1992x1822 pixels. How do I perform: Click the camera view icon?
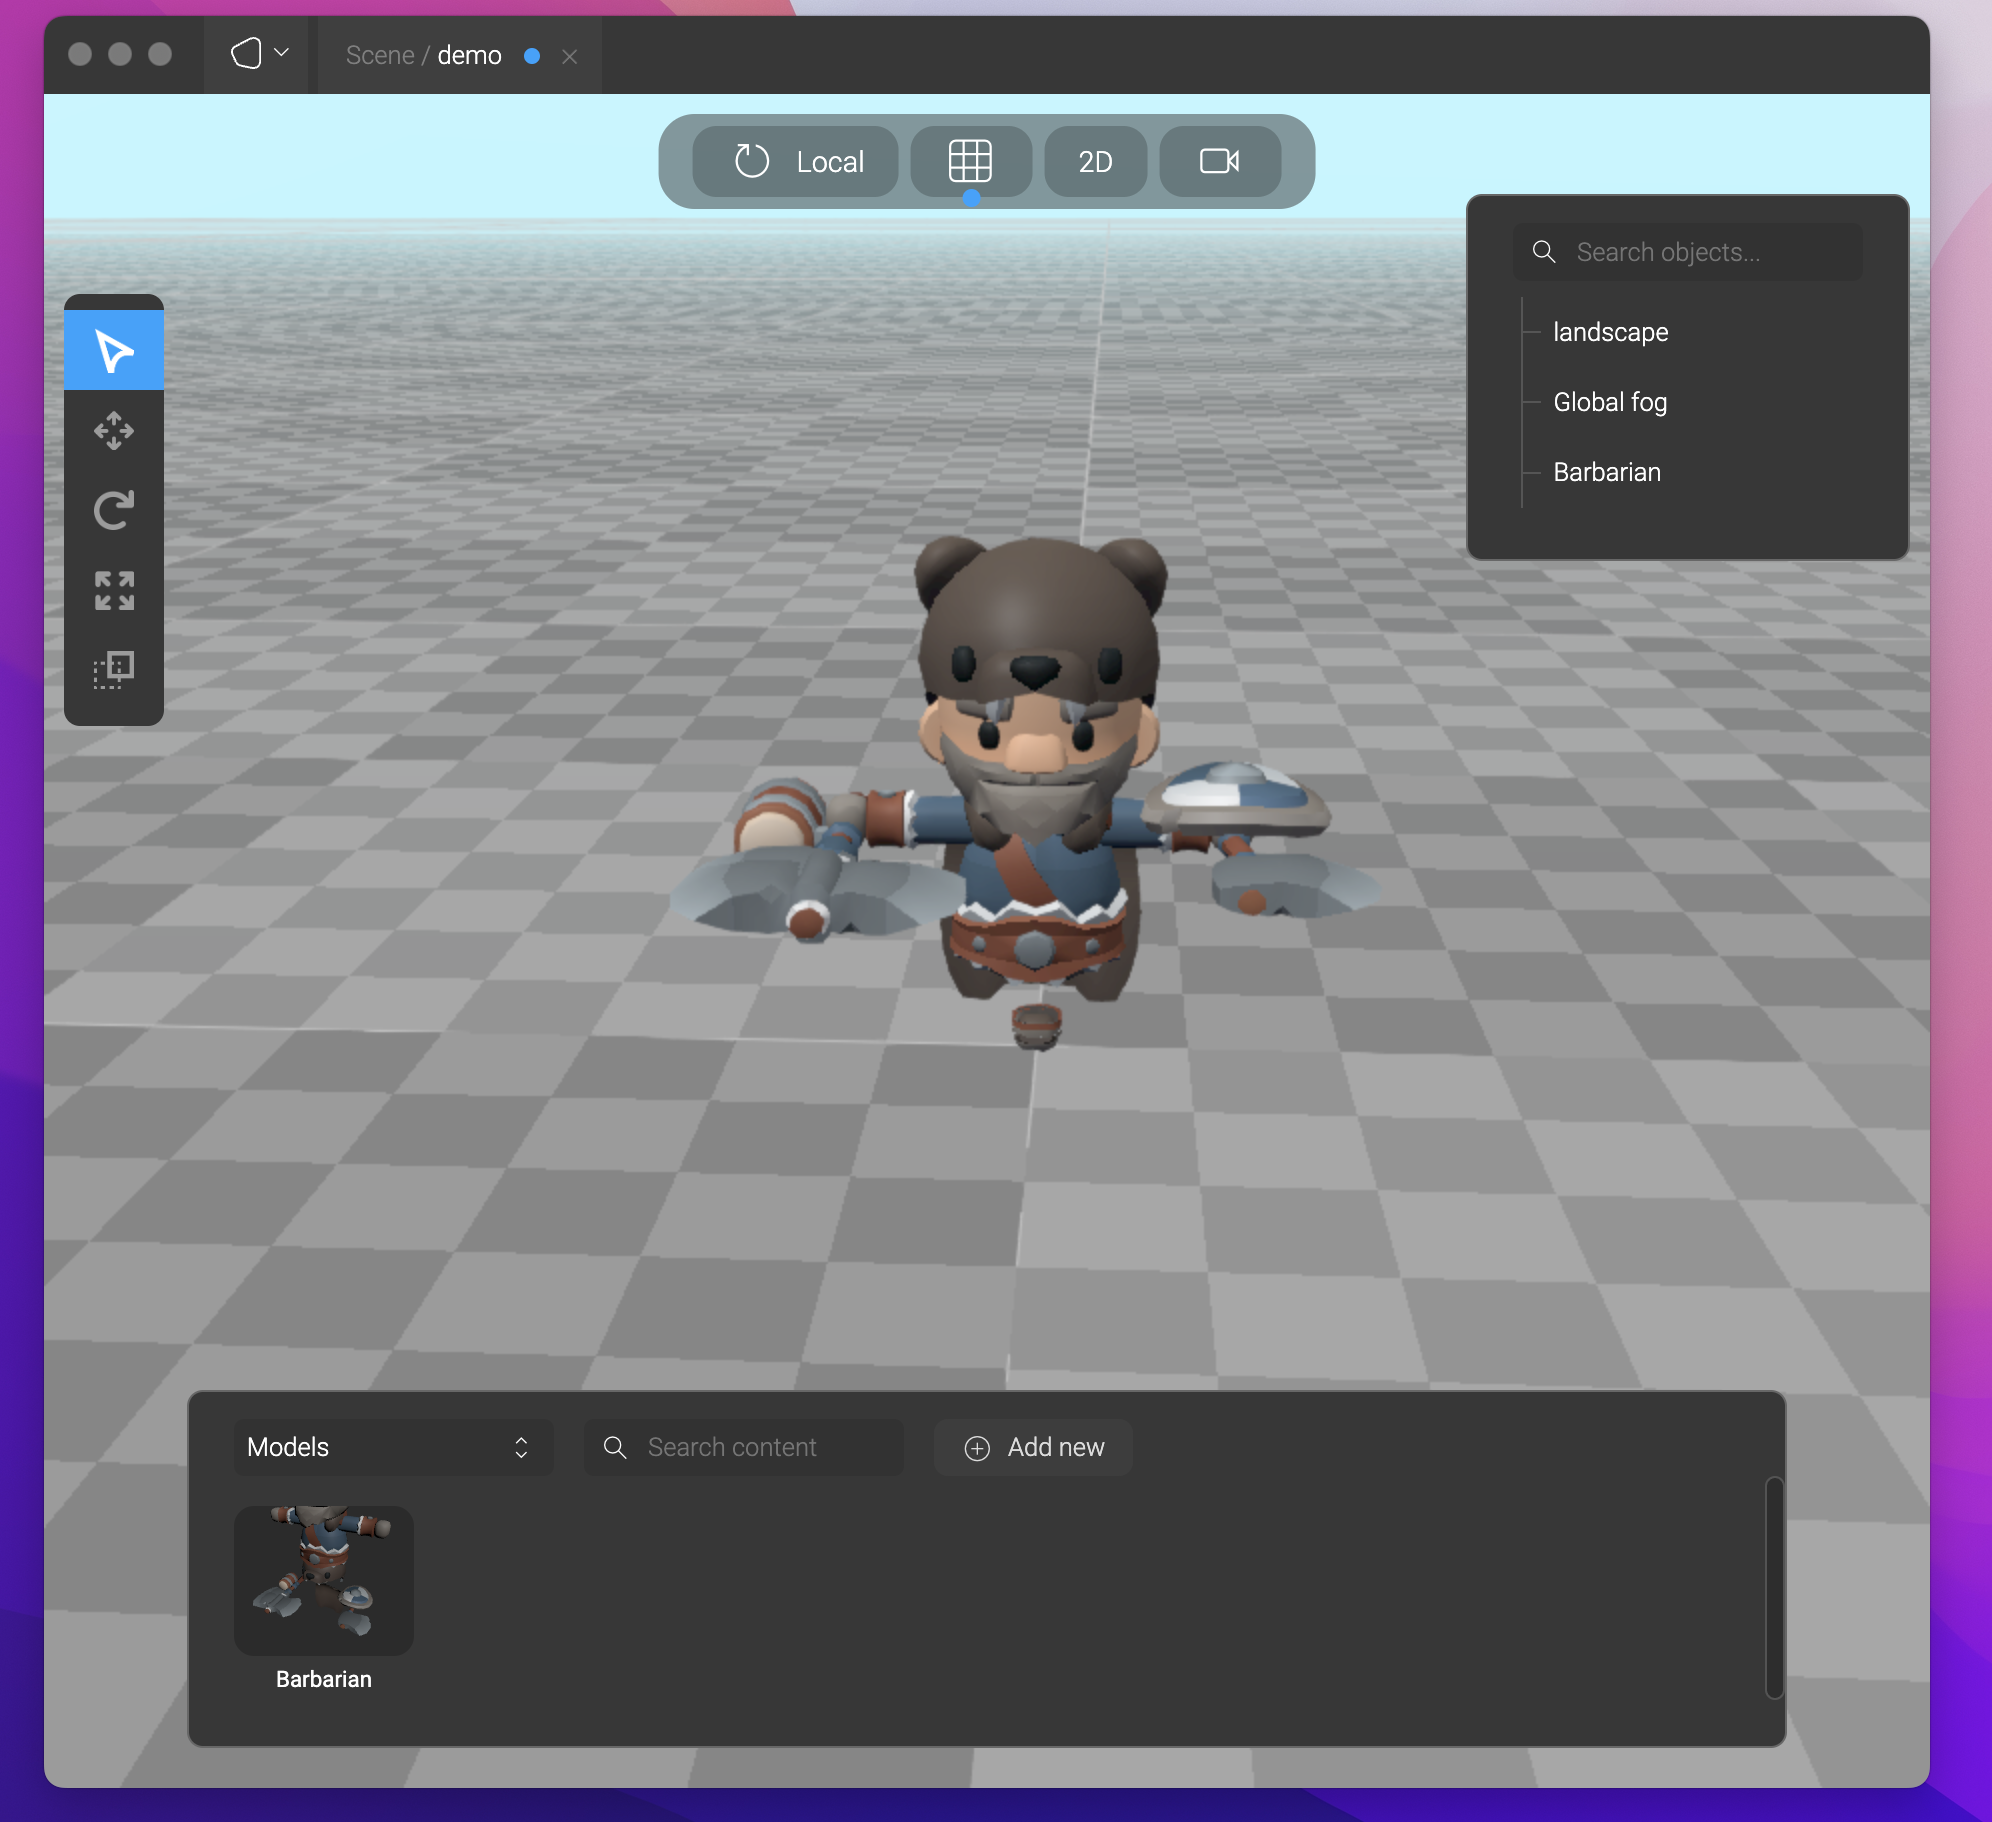(x=1219, y=161)
